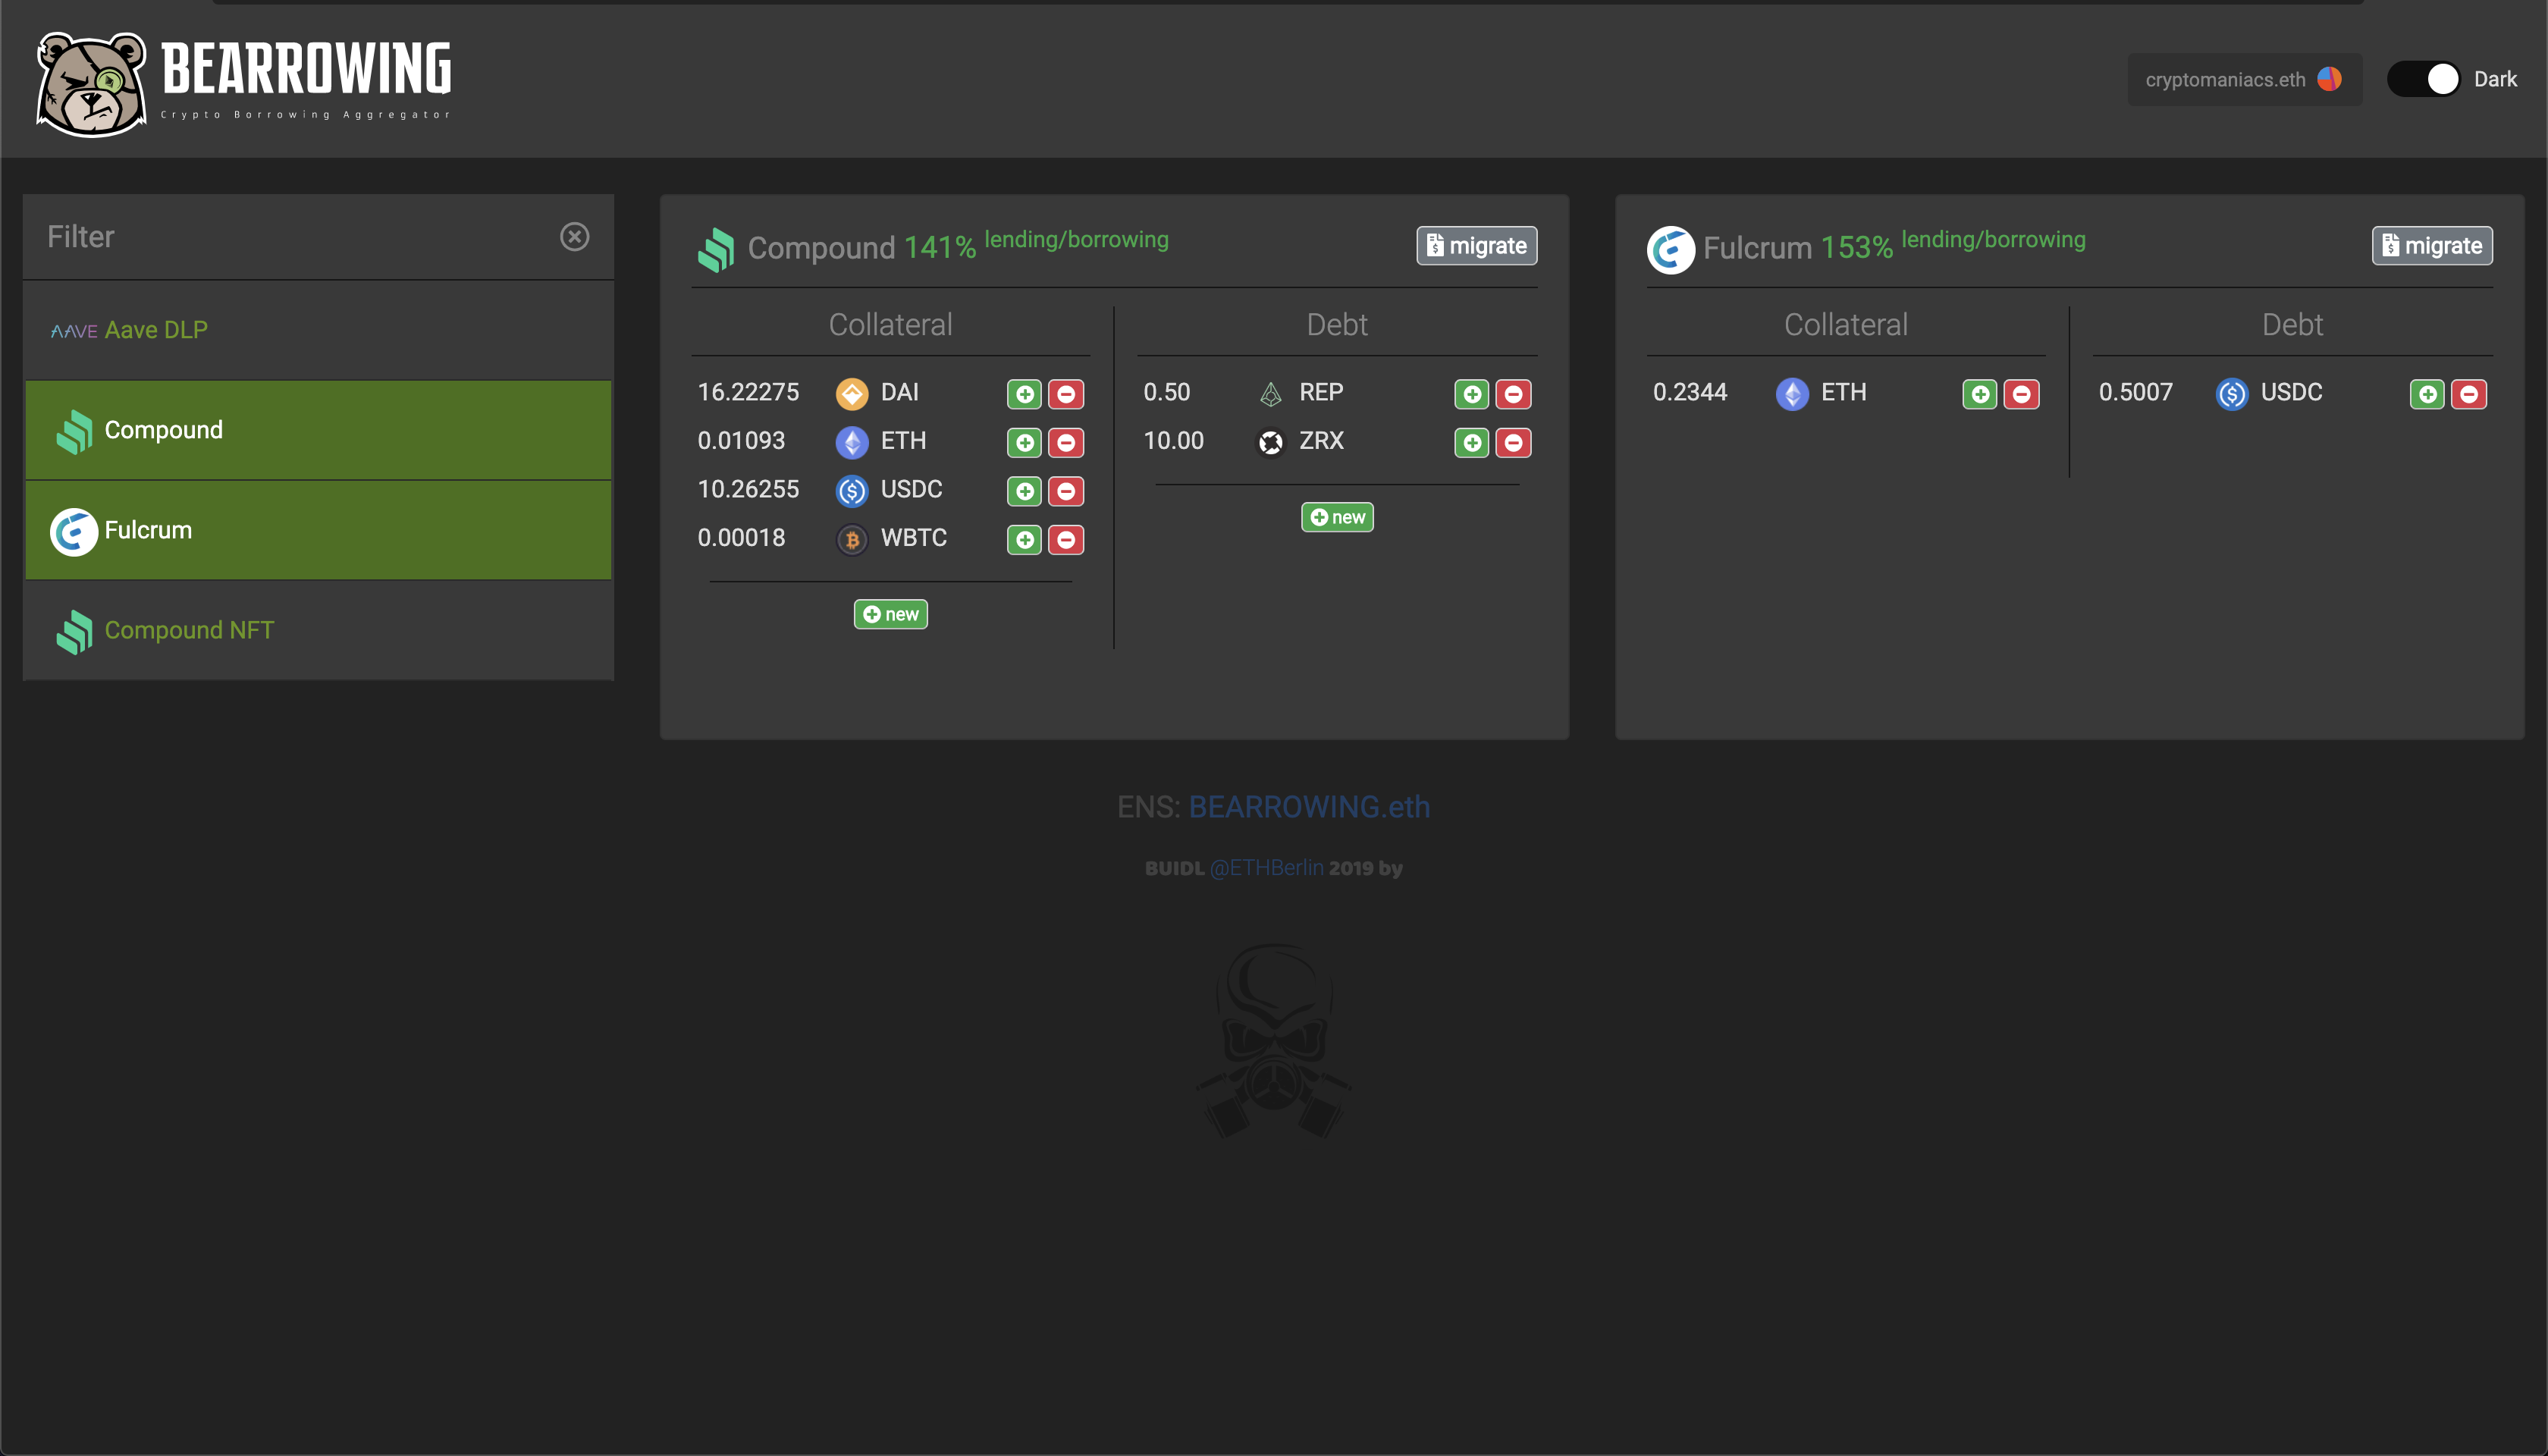Click the cryptomaniacs.eth account badge

[x=2243, y=79]
